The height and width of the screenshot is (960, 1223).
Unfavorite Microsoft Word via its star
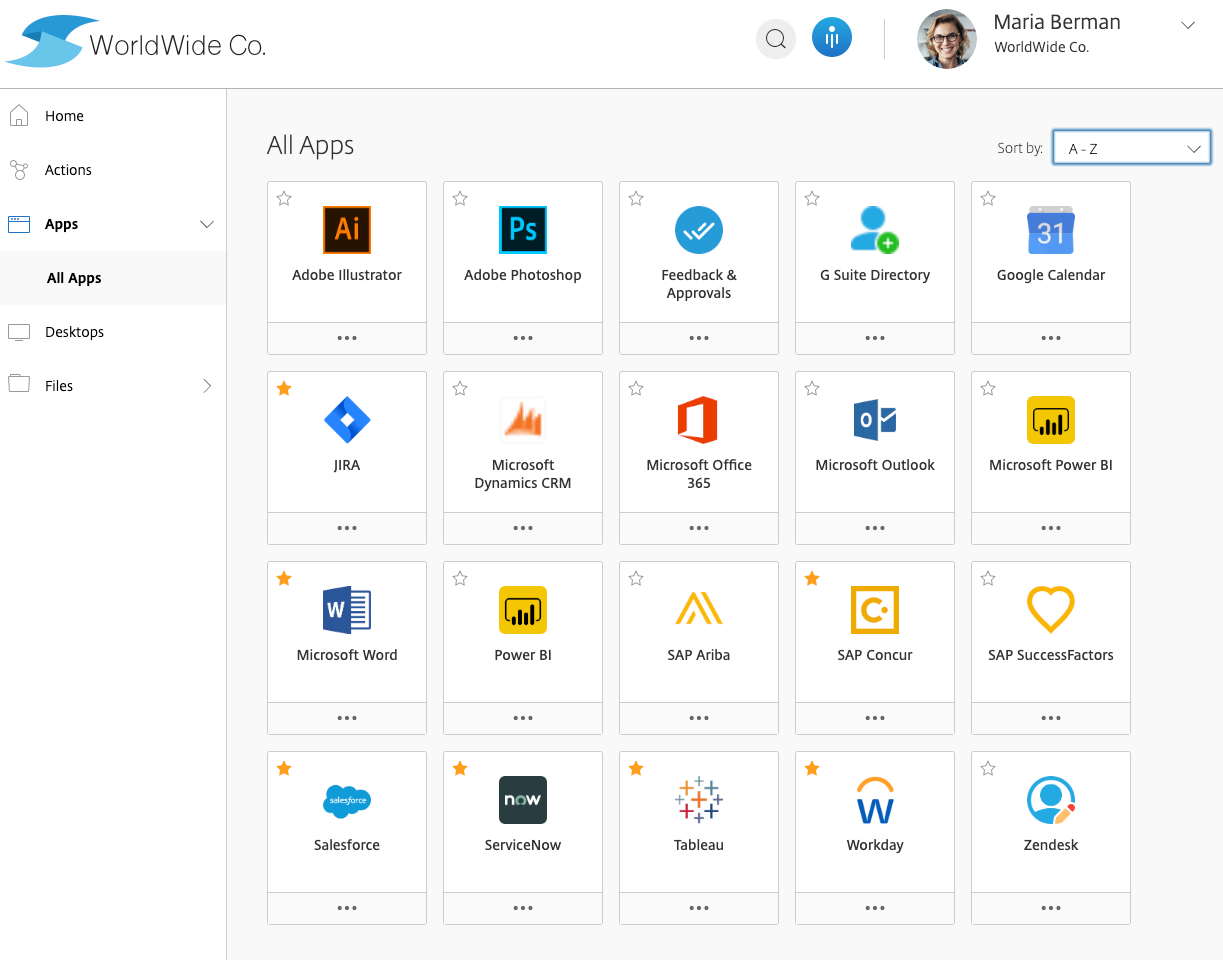click(x=284, y=578)
